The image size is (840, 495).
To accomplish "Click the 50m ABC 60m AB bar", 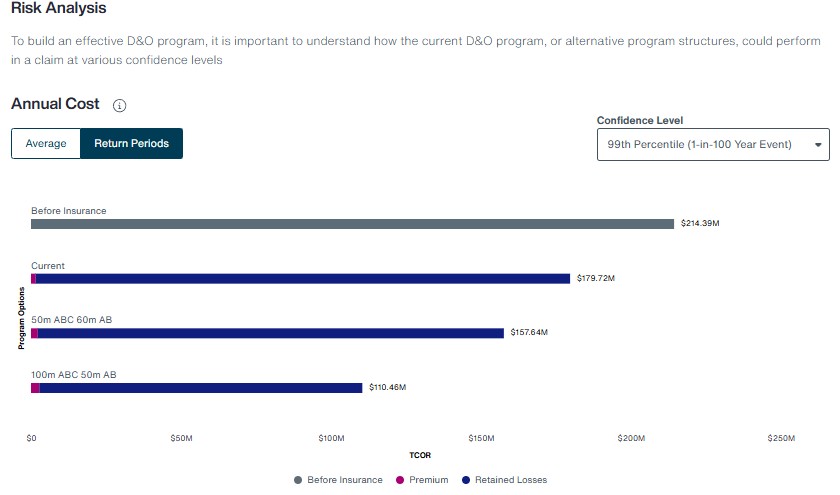I will coord(267,333).
